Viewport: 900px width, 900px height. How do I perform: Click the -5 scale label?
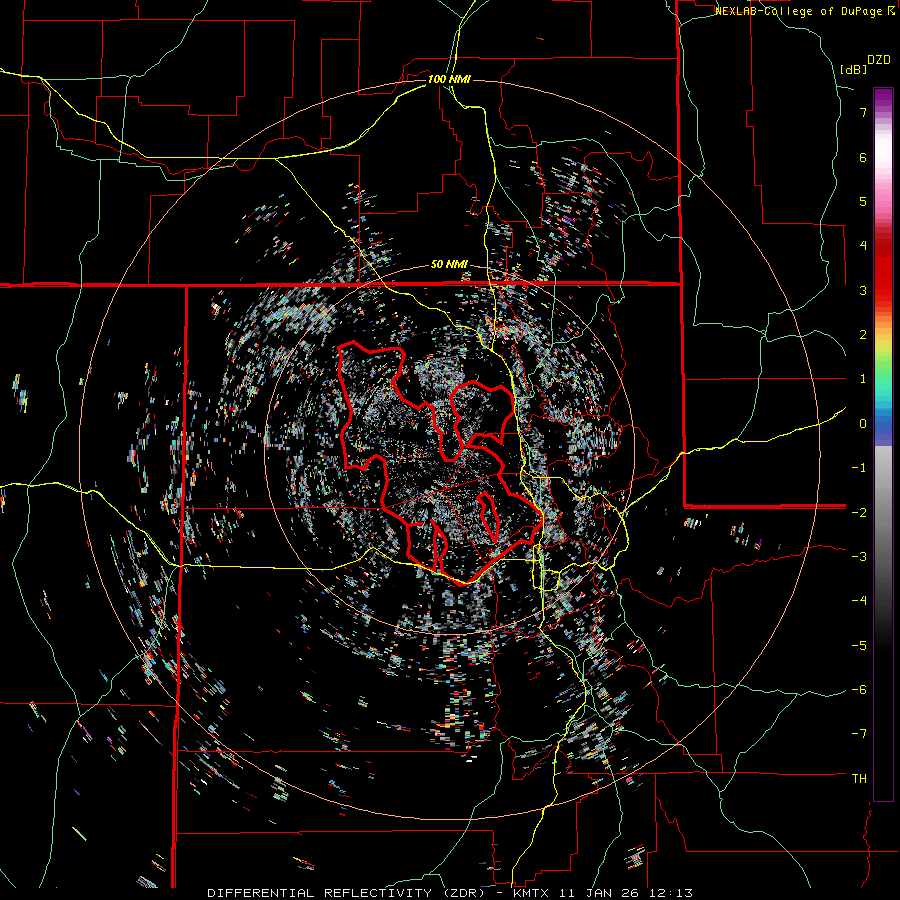click(859, 645)
